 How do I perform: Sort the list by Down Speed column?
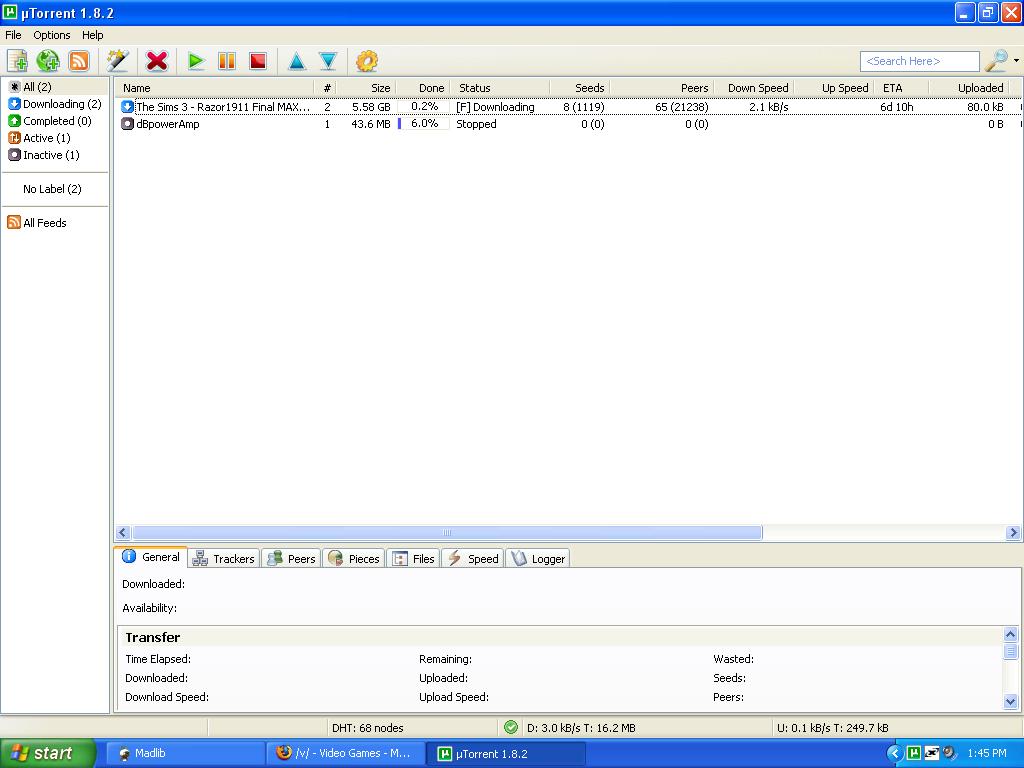[757, 88]
